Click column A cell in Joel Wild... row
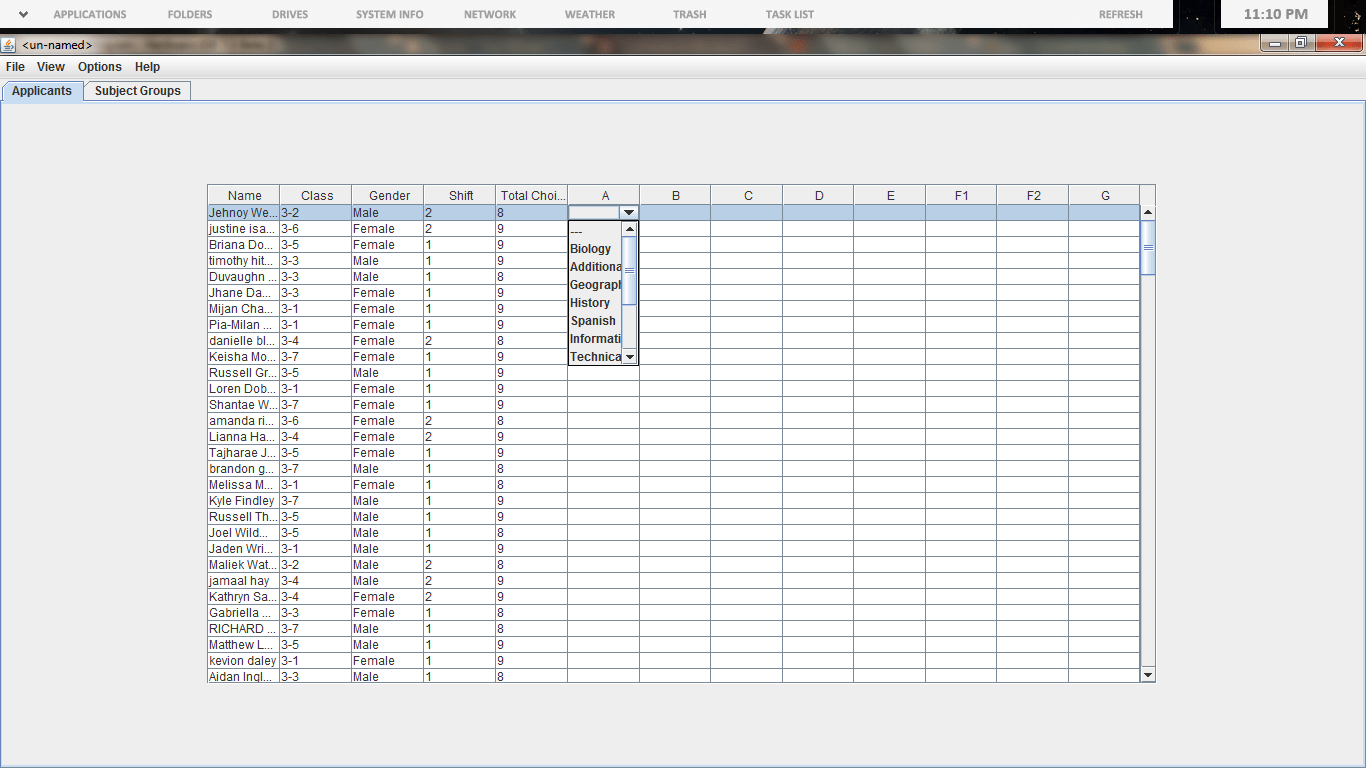The height and width of the screenshot is (768, 1366). point(604,533)
